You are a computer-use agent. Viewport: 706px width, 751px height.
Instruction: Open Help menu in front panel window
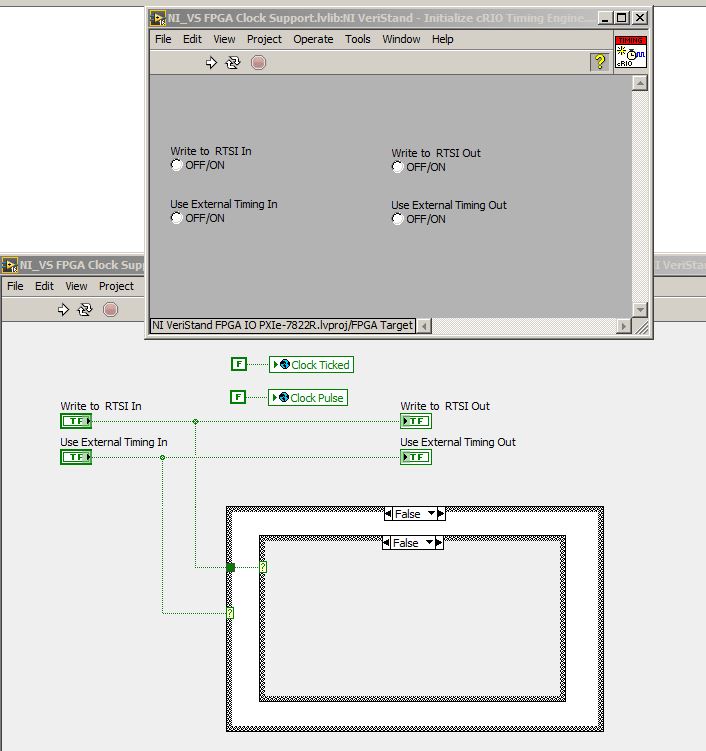(x=443, y=39)
